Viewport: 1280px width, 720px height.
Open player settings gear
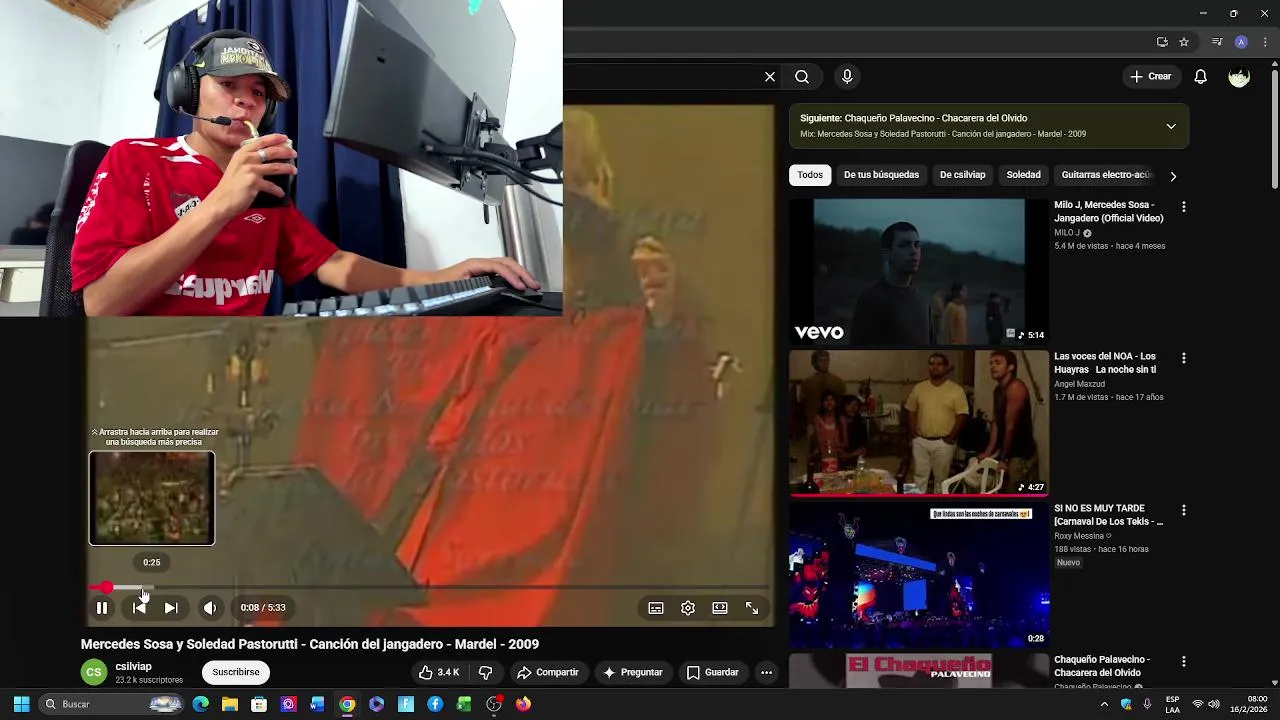coord(688,608)
